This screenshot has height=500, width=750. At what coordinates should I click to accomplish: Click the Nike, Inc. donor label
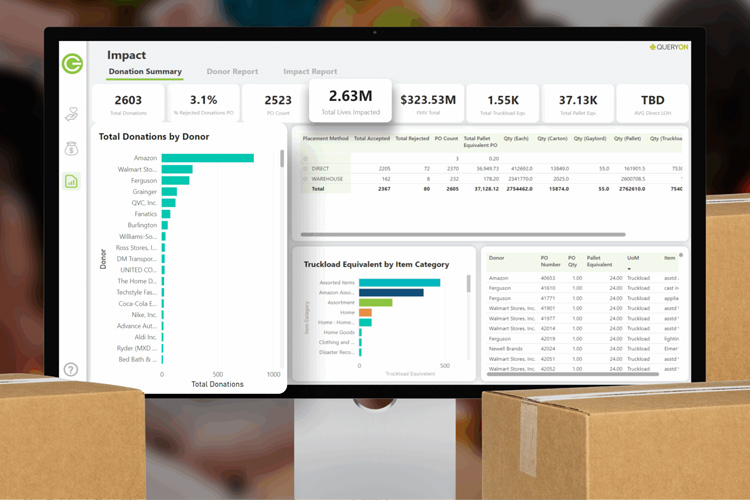pos(144,315)
